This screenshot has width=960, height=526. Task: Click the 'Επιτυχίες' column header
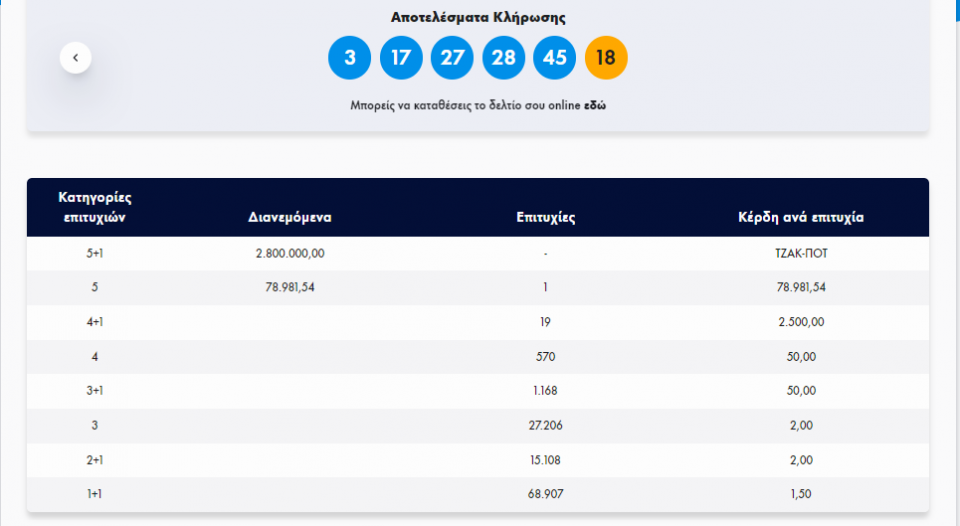coord(545,216)
